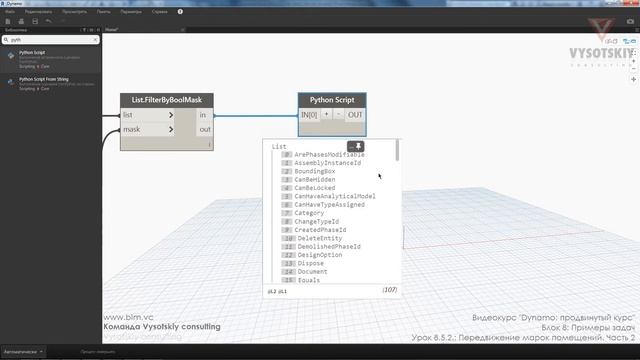Click the 'in' output port on FilterByBoolMask

coord(204,115)
